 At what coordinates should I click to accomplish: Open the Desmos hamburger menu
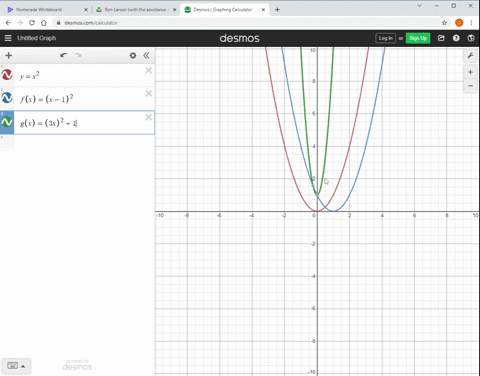tap(8, 38)
